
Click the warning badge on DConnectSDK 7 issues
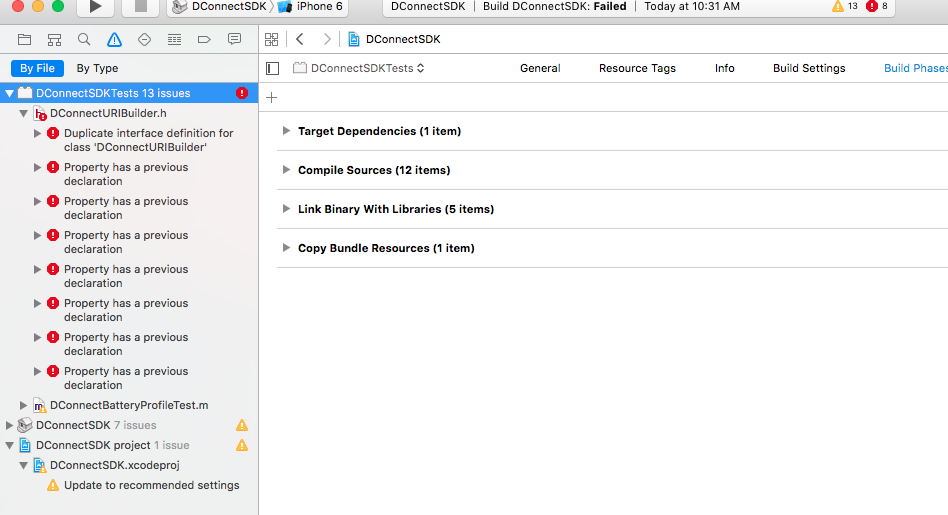242,425
